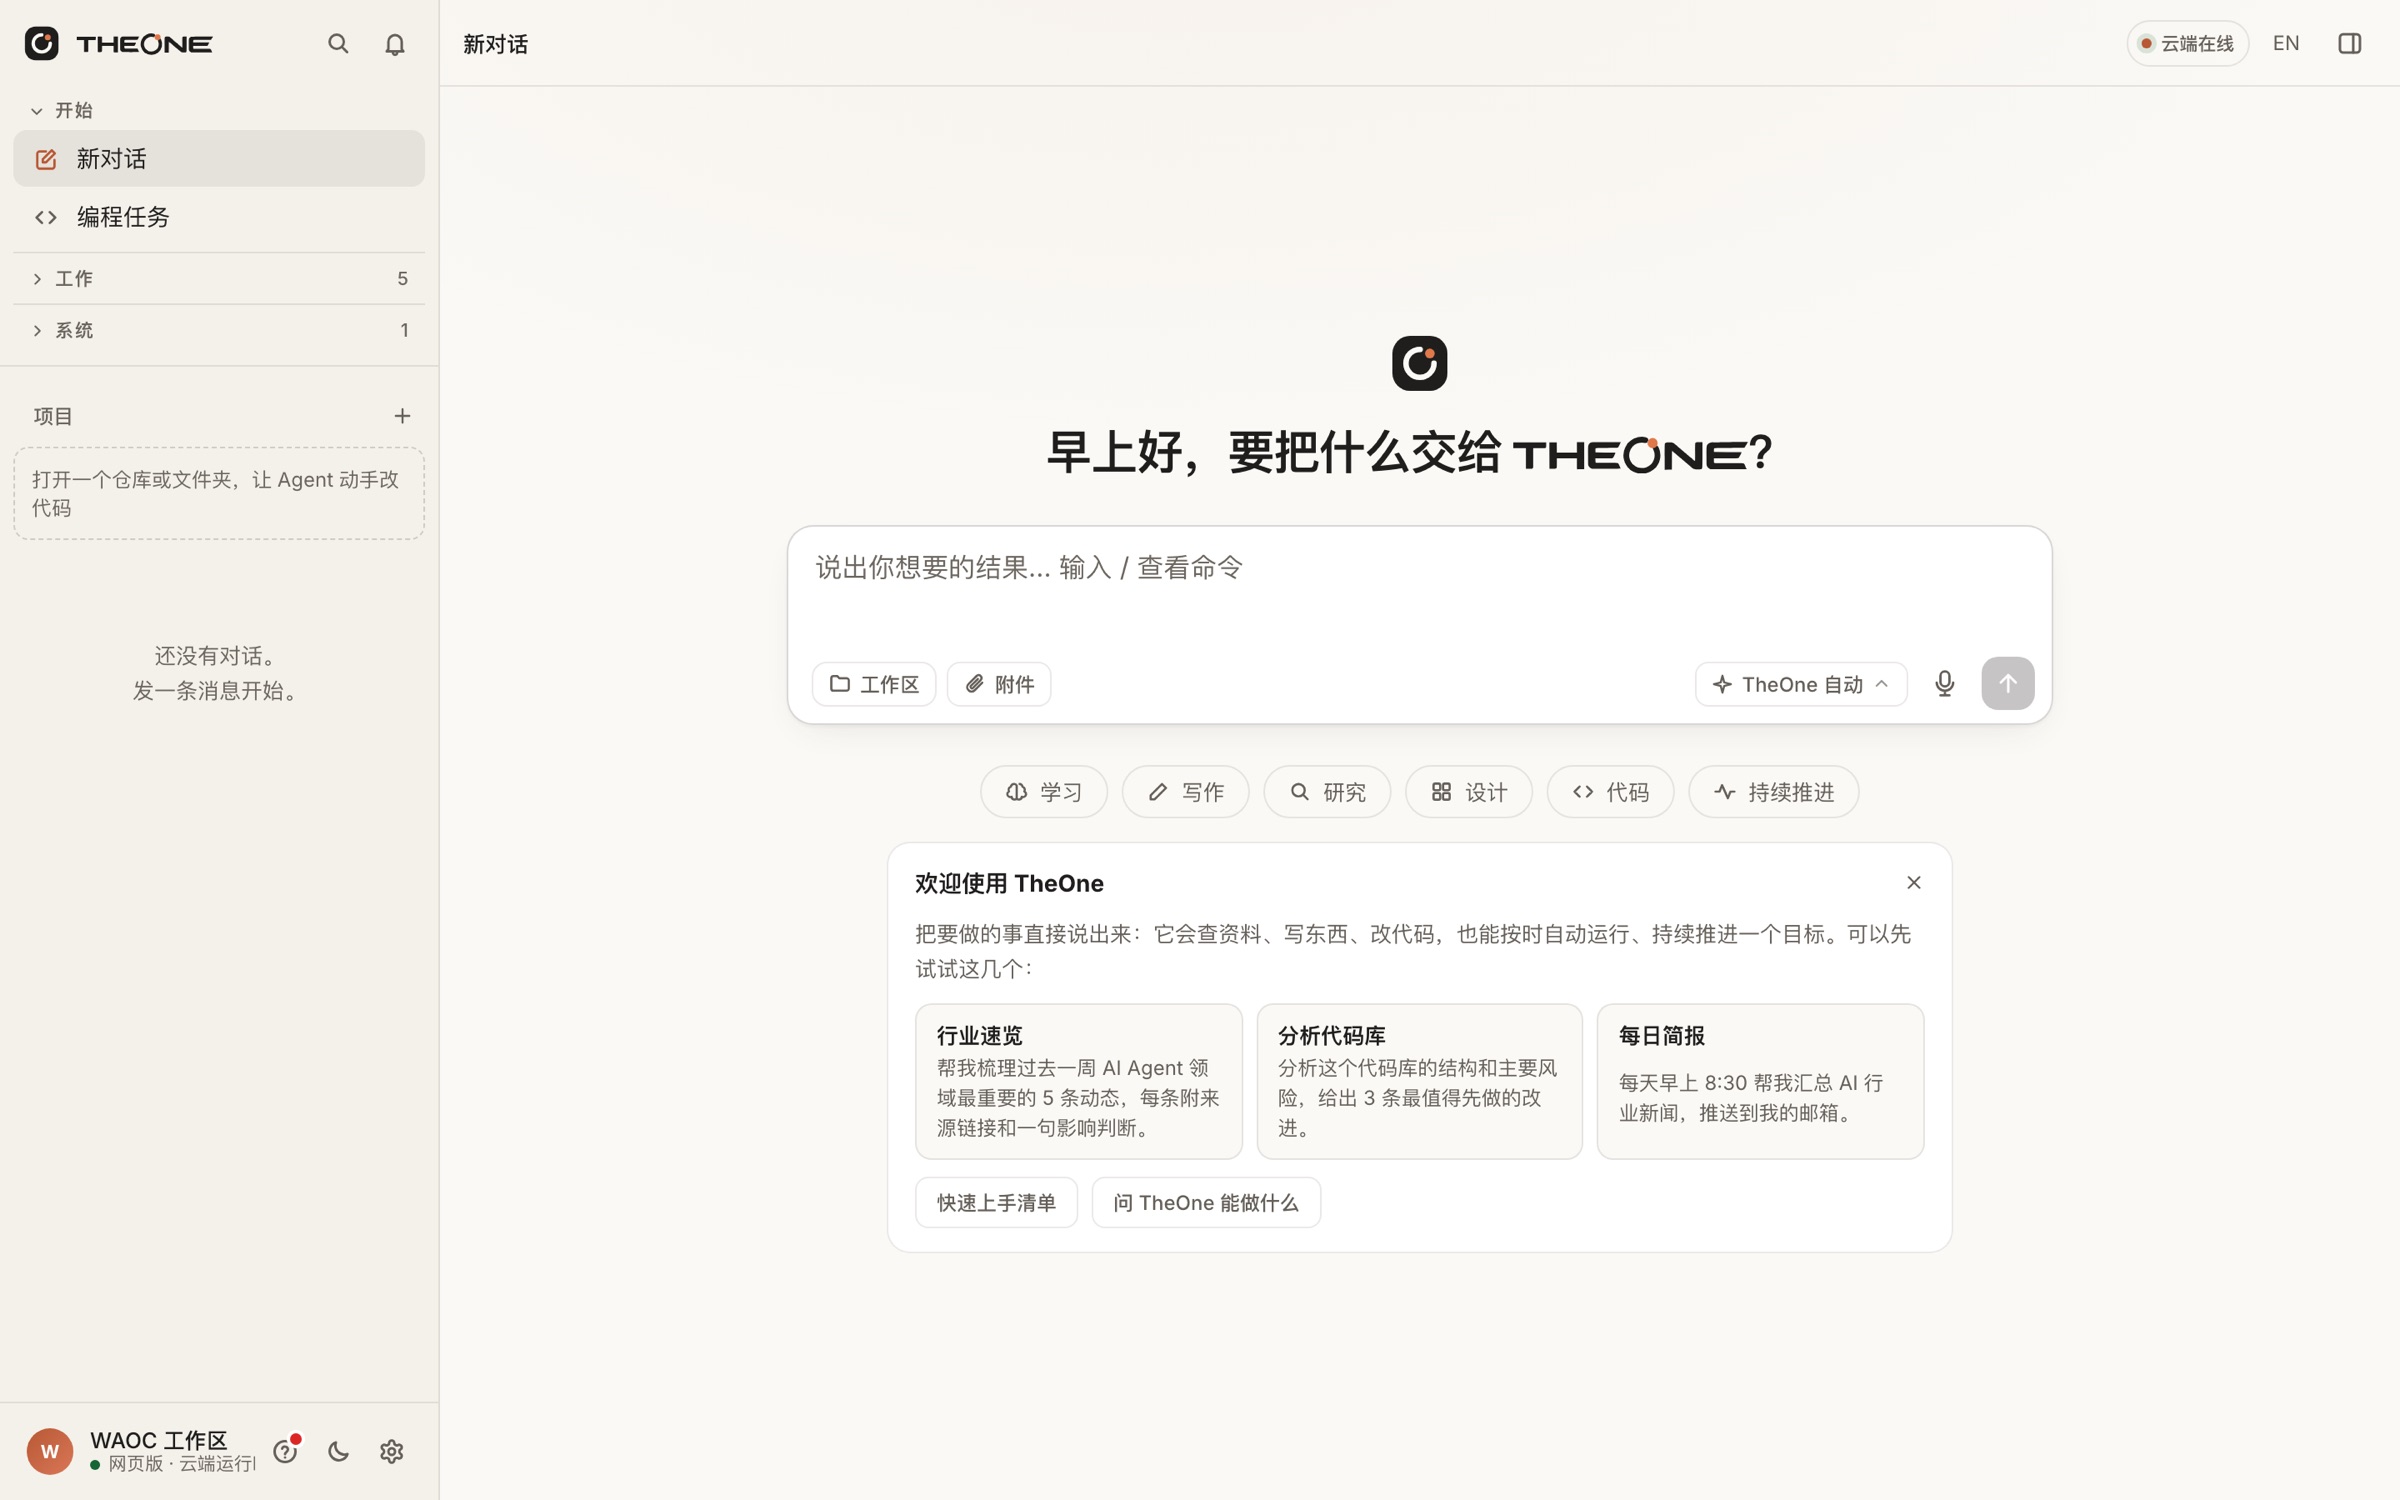Click the TheOne logo in the sidebar
Screen dimensions: 2400x1500
(x=118, y=44)
